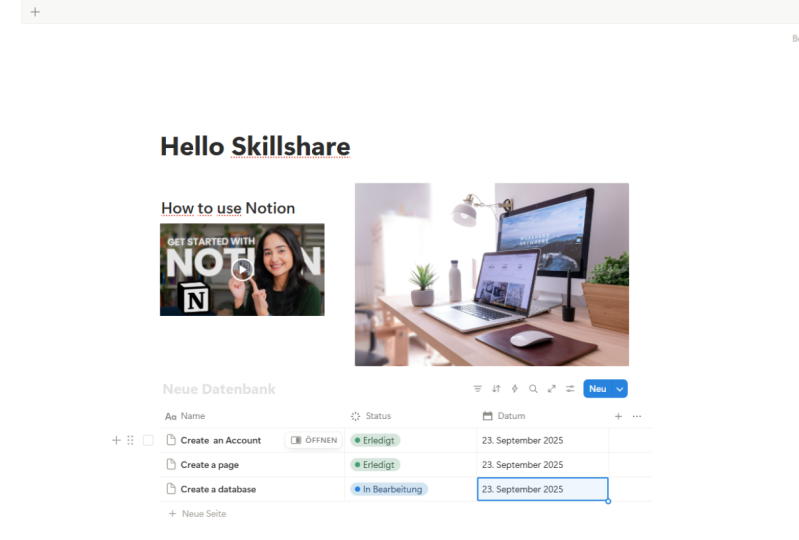799x540 pixels.
Task: Open the automations lightning icon
Action: 515,389
